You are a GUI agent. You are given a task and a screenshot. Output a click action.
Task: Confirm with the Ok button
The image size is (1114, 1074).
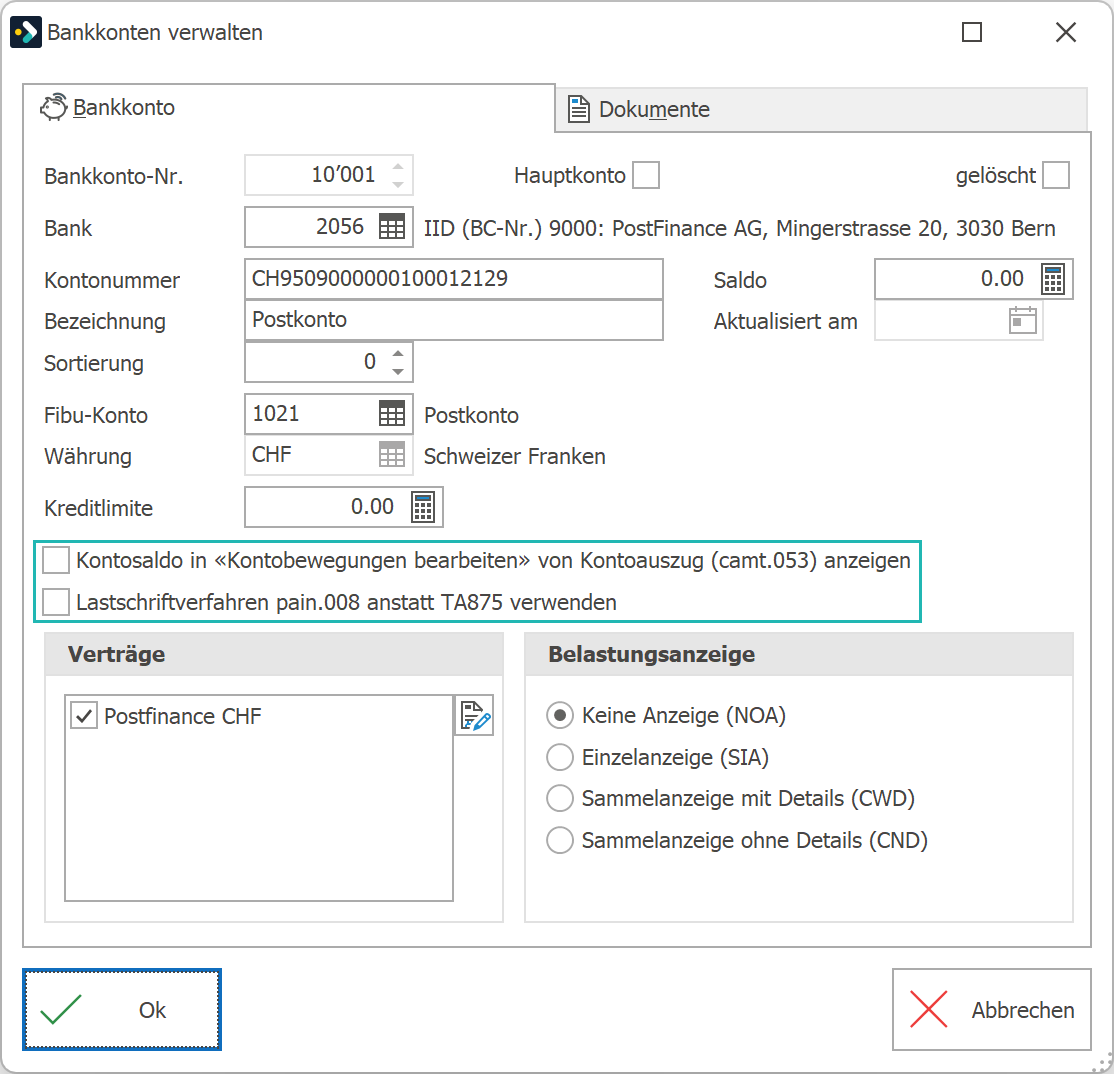click(121, 1009)
